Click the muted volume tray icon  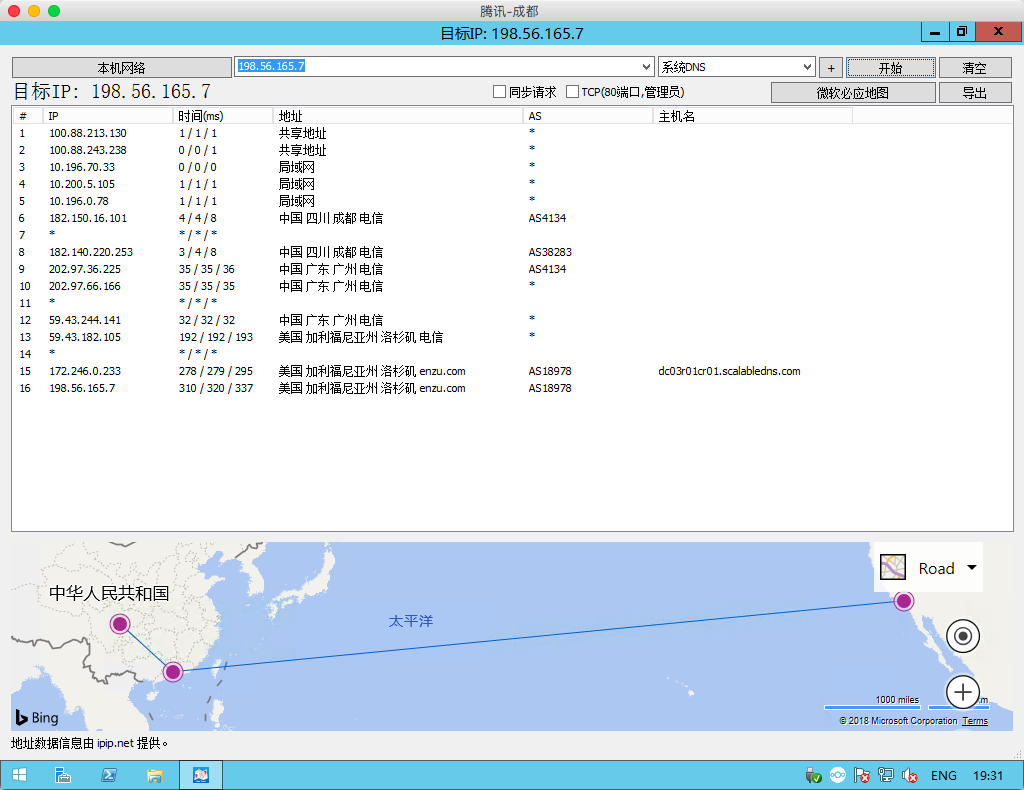point(910,776)
